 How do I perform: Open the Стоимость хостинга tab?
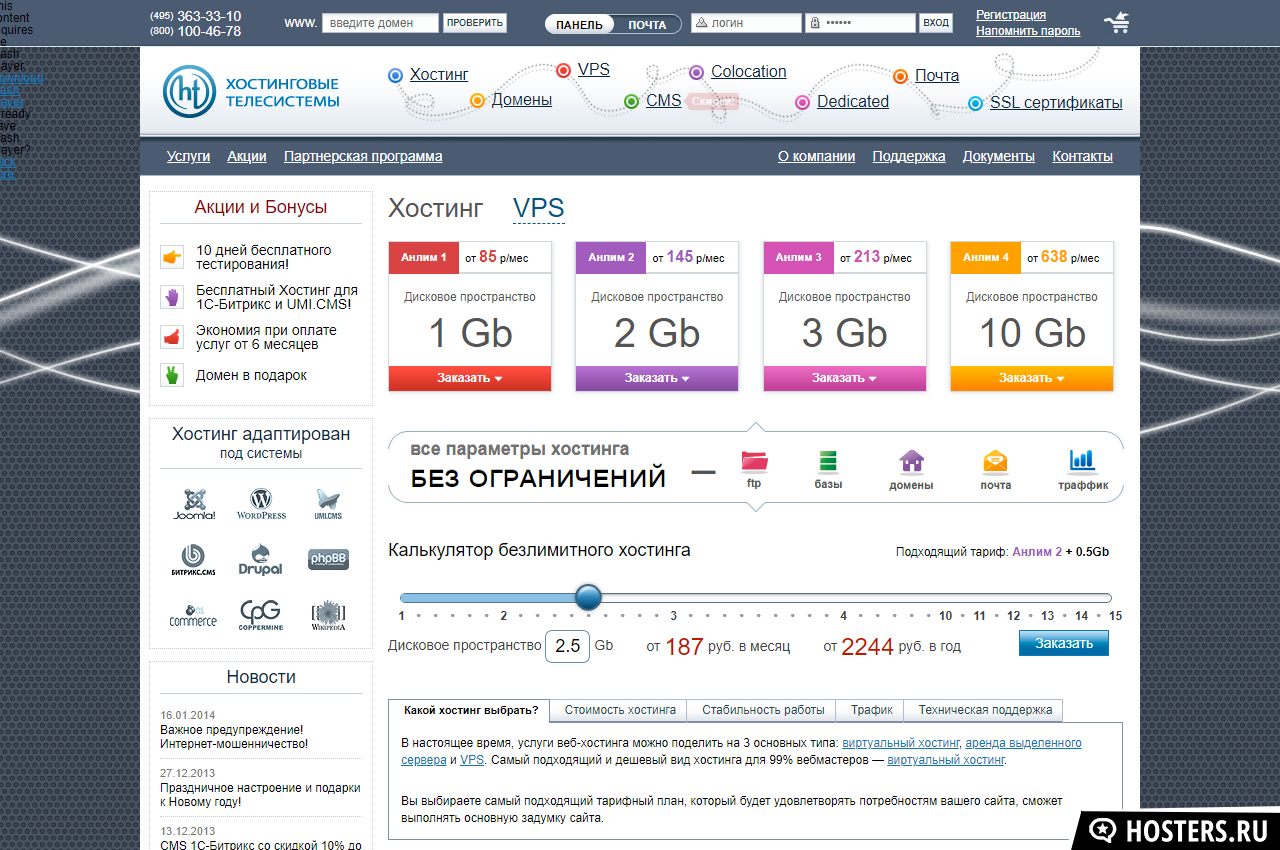[x=620, y=710]
